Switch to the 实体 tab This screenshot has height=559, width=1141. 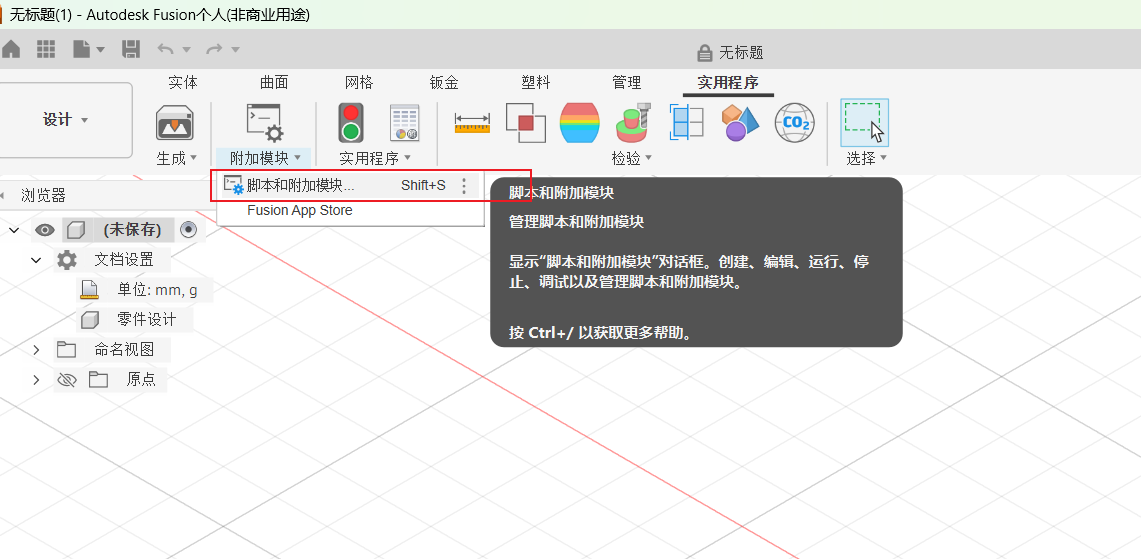click(x=183, y=82)
